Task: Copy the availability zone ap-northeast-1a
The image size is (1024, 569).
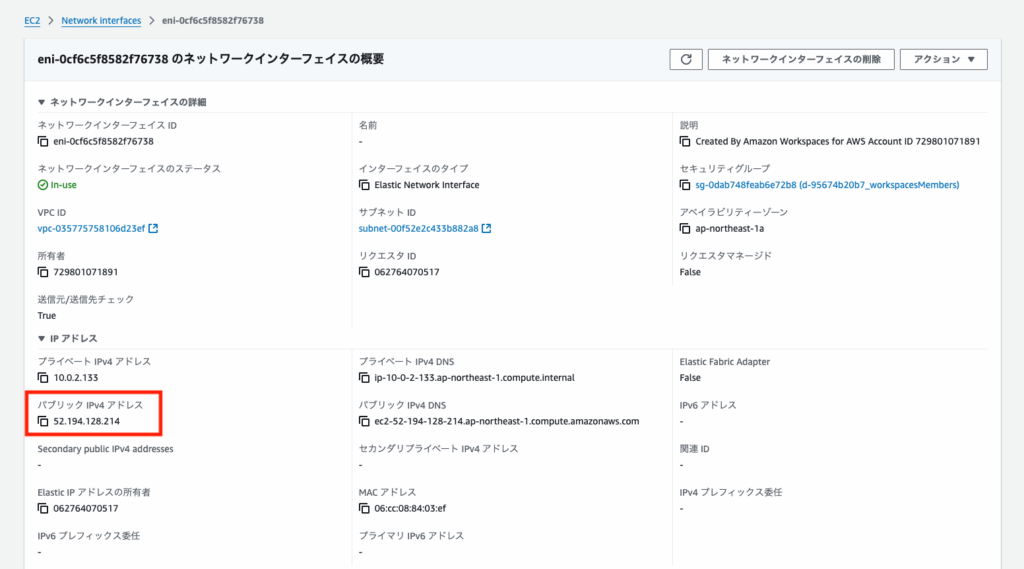Action: coord(686,228)
